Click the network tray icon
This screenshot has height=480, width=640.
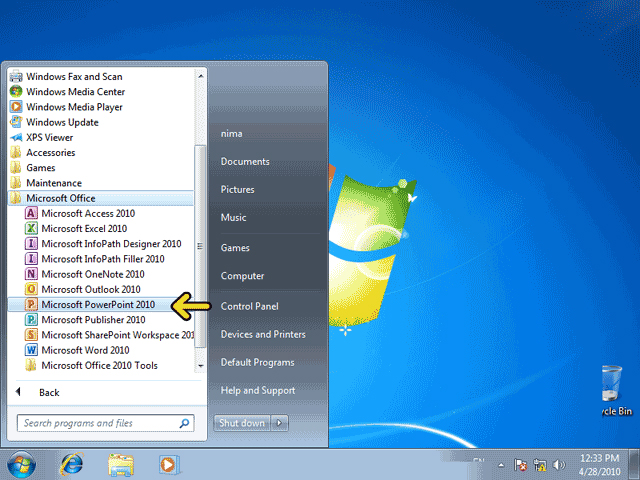click(540, 464)
